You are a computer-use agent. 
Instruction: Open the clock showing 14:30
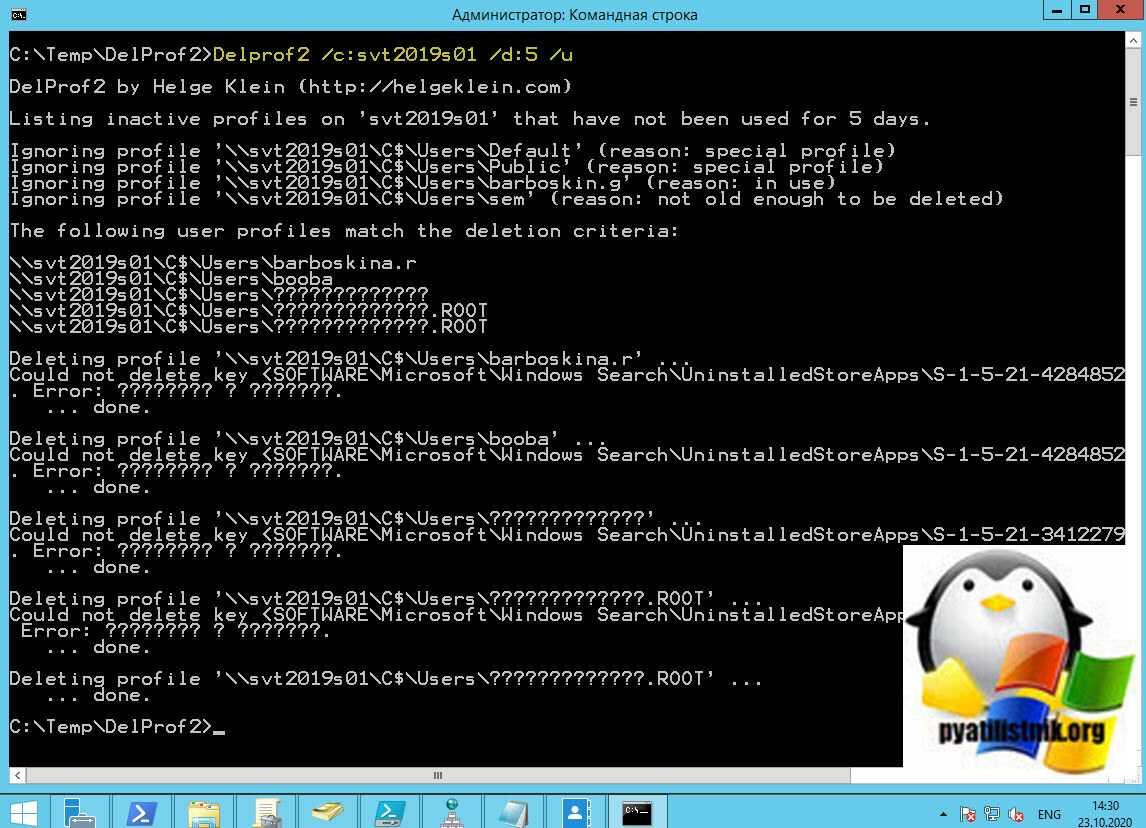pyautogui.click(x=1104, y=813)
